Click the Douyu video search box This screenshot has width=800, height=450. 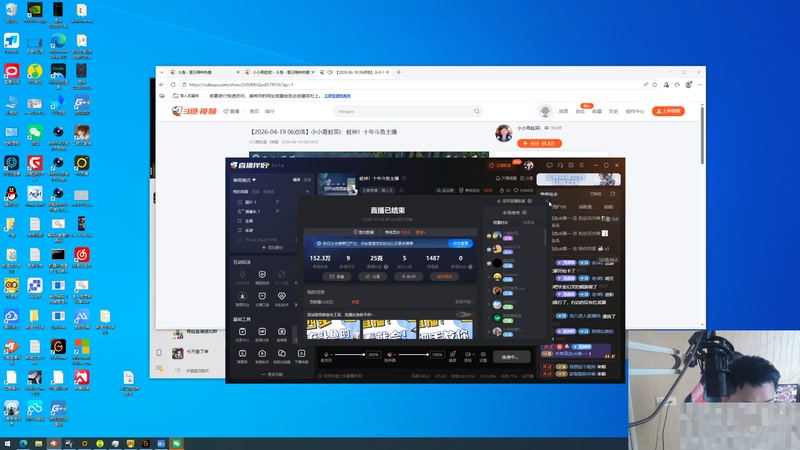coord(408,111)
